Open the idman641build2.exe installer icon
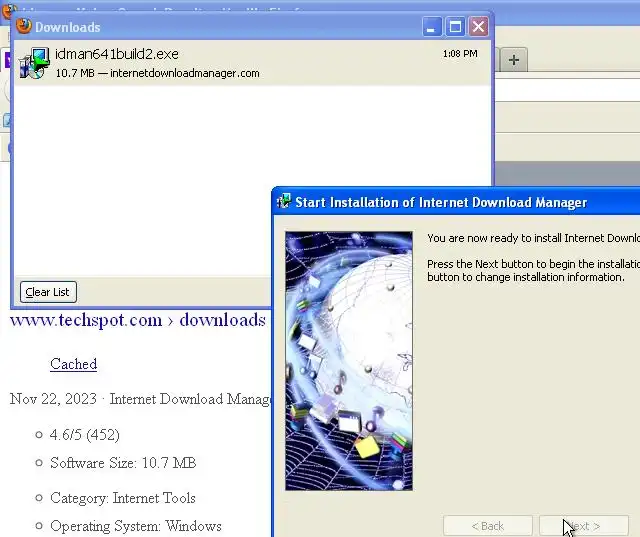The image size is (640, 537). [x=34, y=63]
